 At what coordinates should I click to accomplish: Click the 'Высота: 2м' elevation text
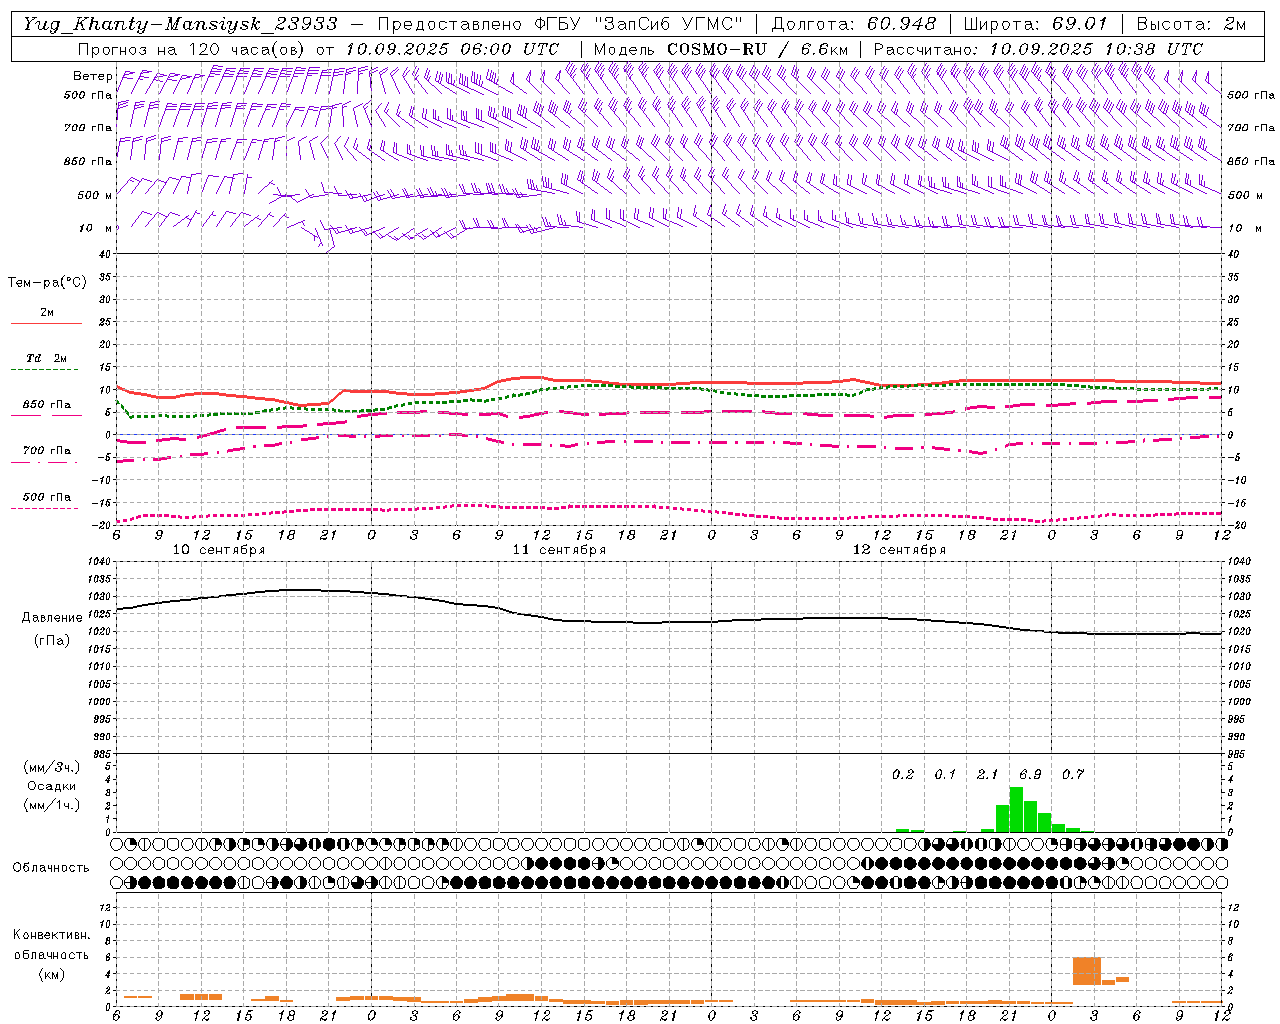(1191, 23)
